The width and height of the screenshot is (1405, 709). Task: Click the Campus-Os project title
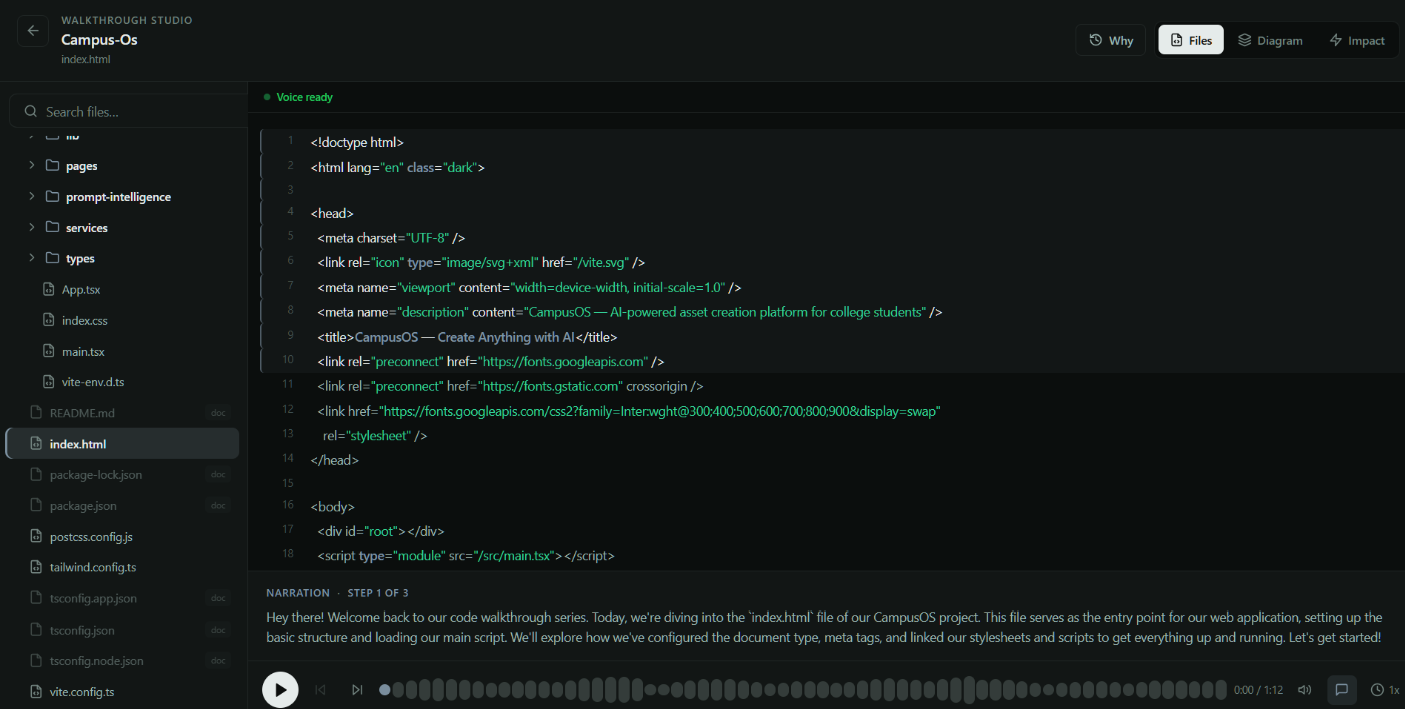pyautogui.click(x=99, y=40)
